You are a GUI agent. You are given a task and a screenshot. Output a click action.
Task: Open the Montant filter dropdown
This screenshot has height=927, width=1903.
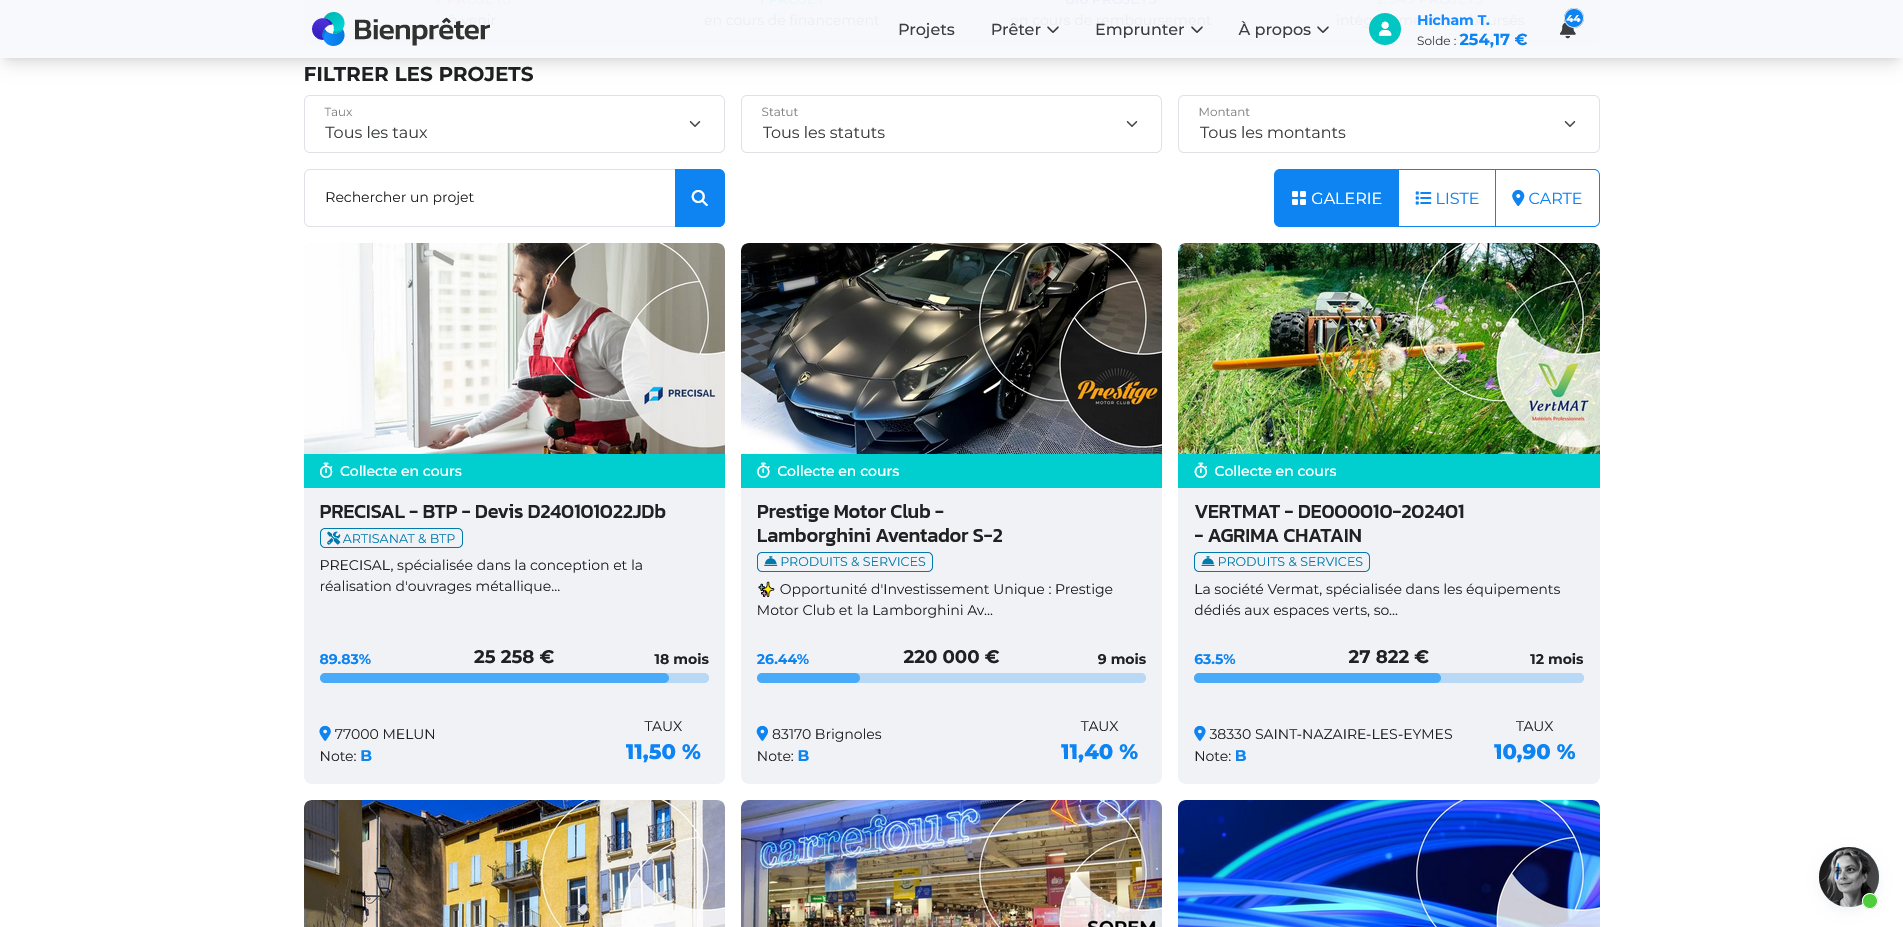tap(1389, 124)
